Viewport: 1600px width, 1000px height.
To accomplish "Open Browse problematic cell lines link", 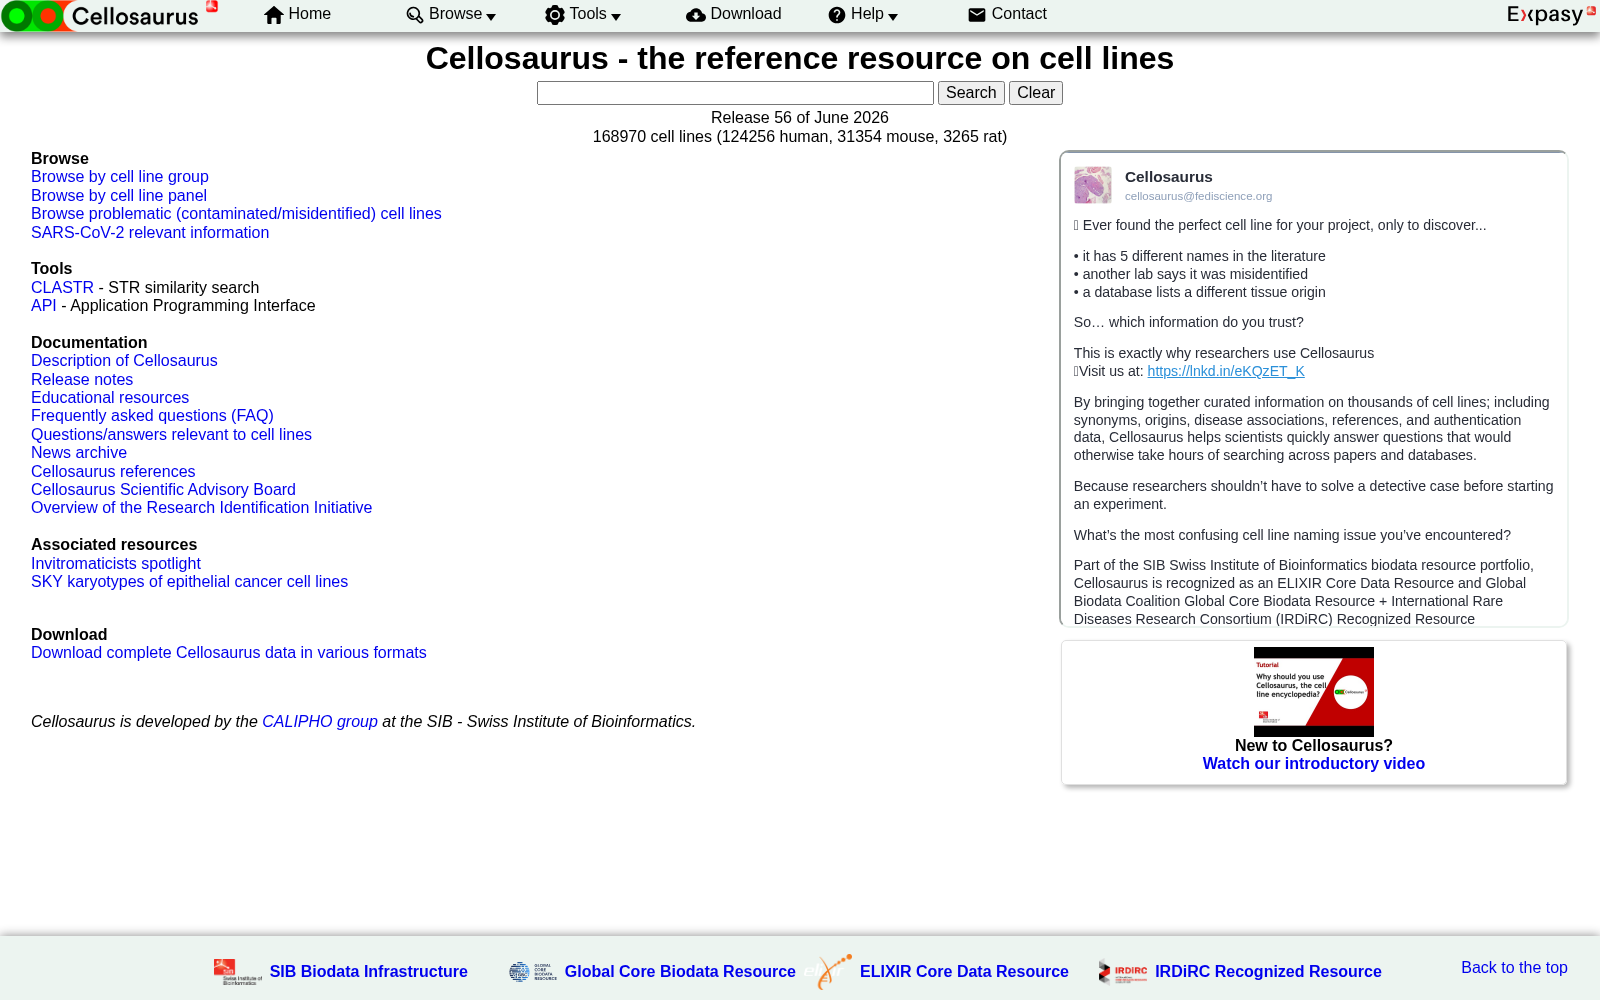I will 236,214.
